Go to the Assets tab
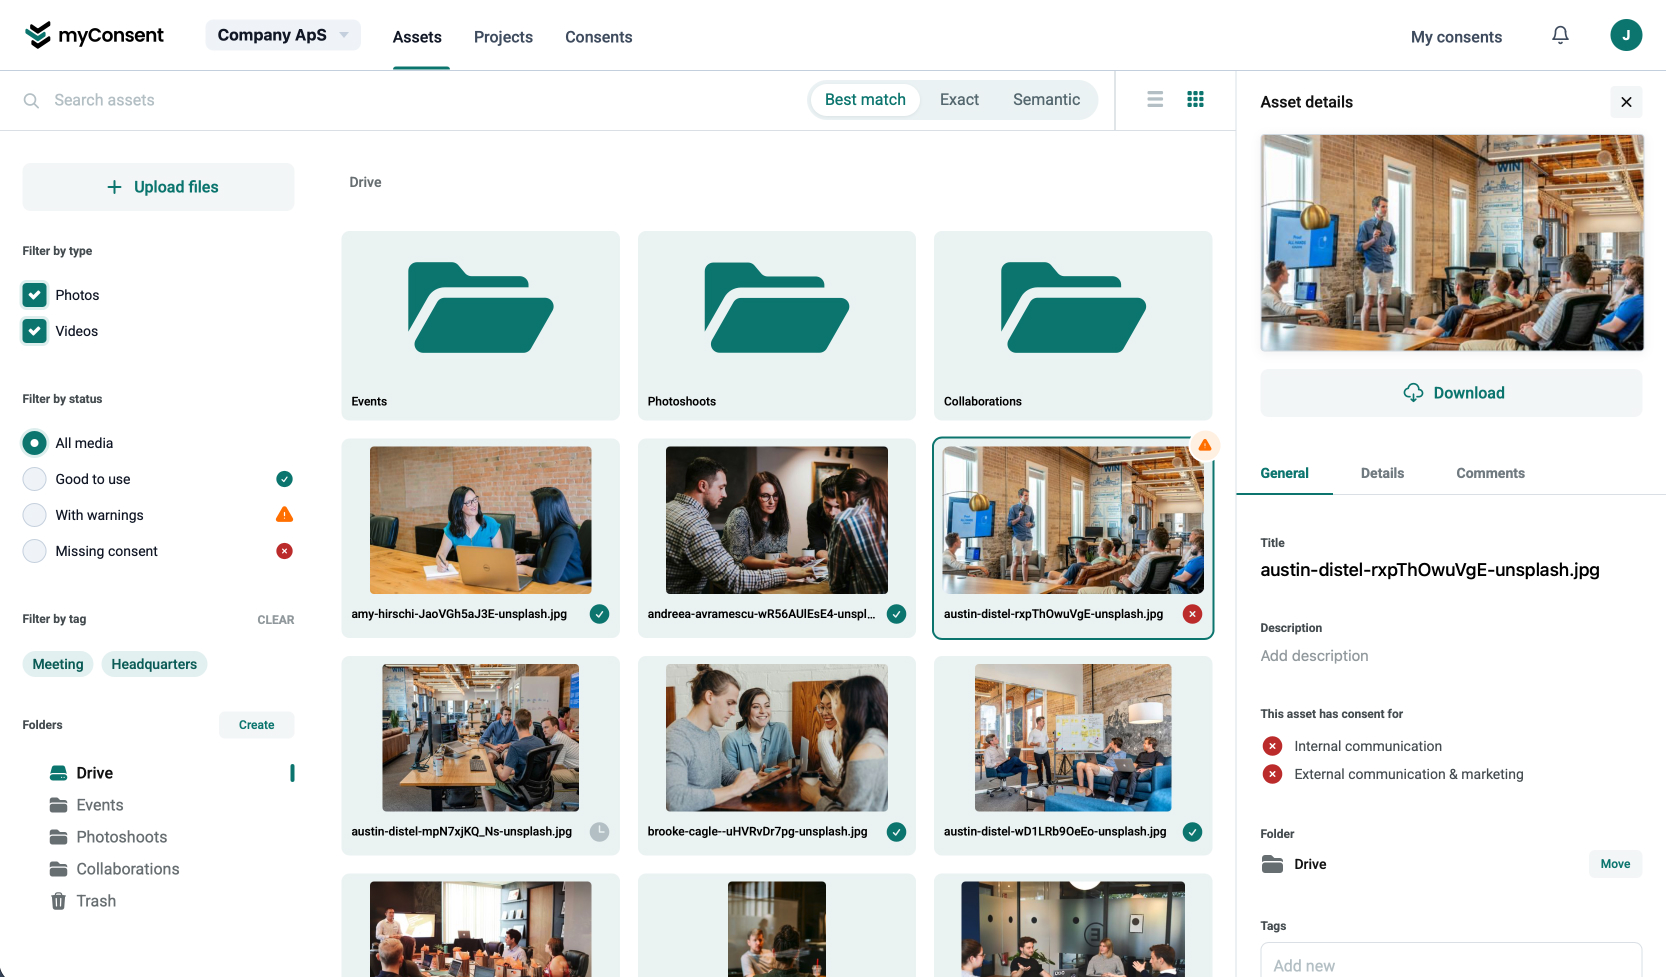This screenshot has width=1666, height=977. pos(417,37)
